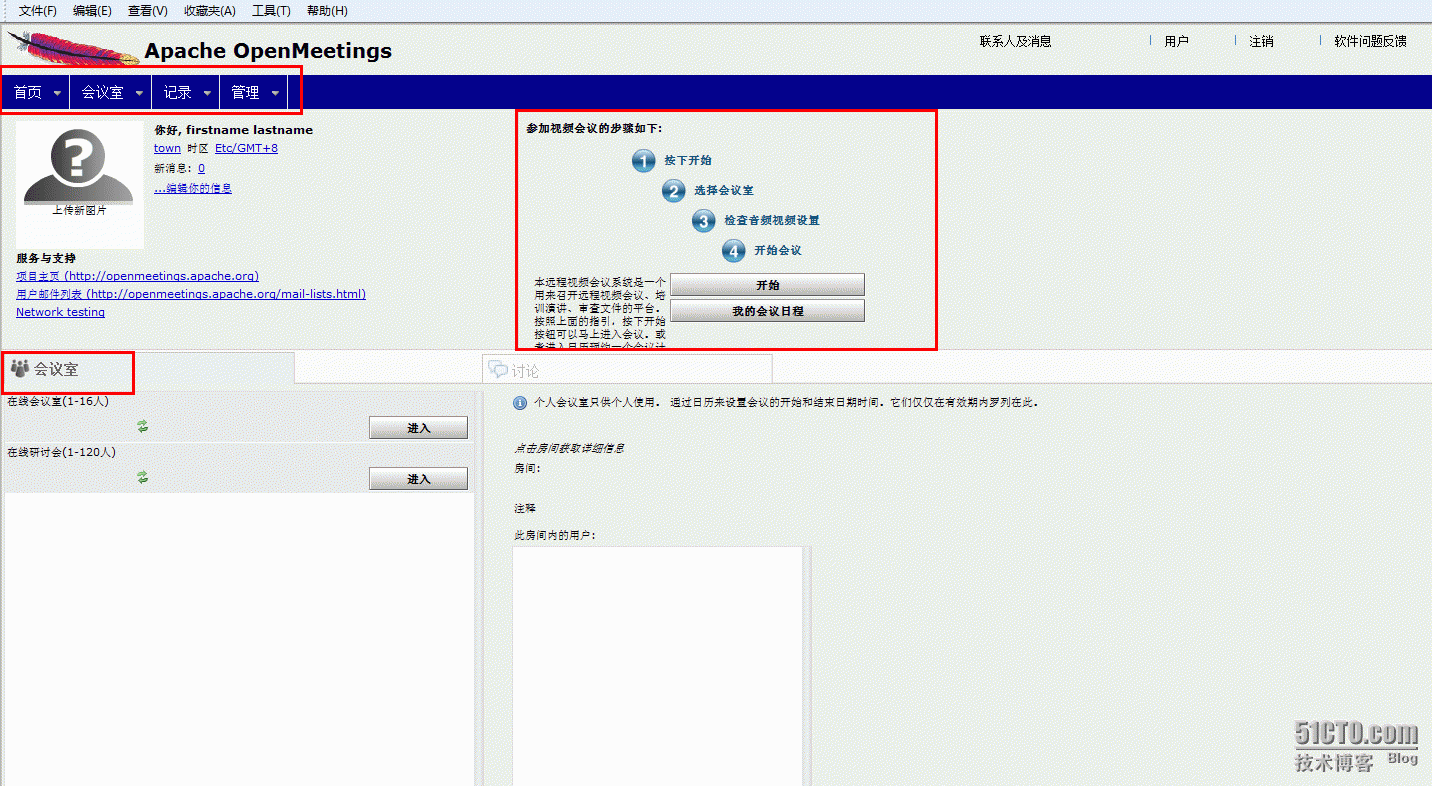Click the step 3 circle icon
Image resolution: width=1432 pixels, height=786 pixels.
pos(704,220)
